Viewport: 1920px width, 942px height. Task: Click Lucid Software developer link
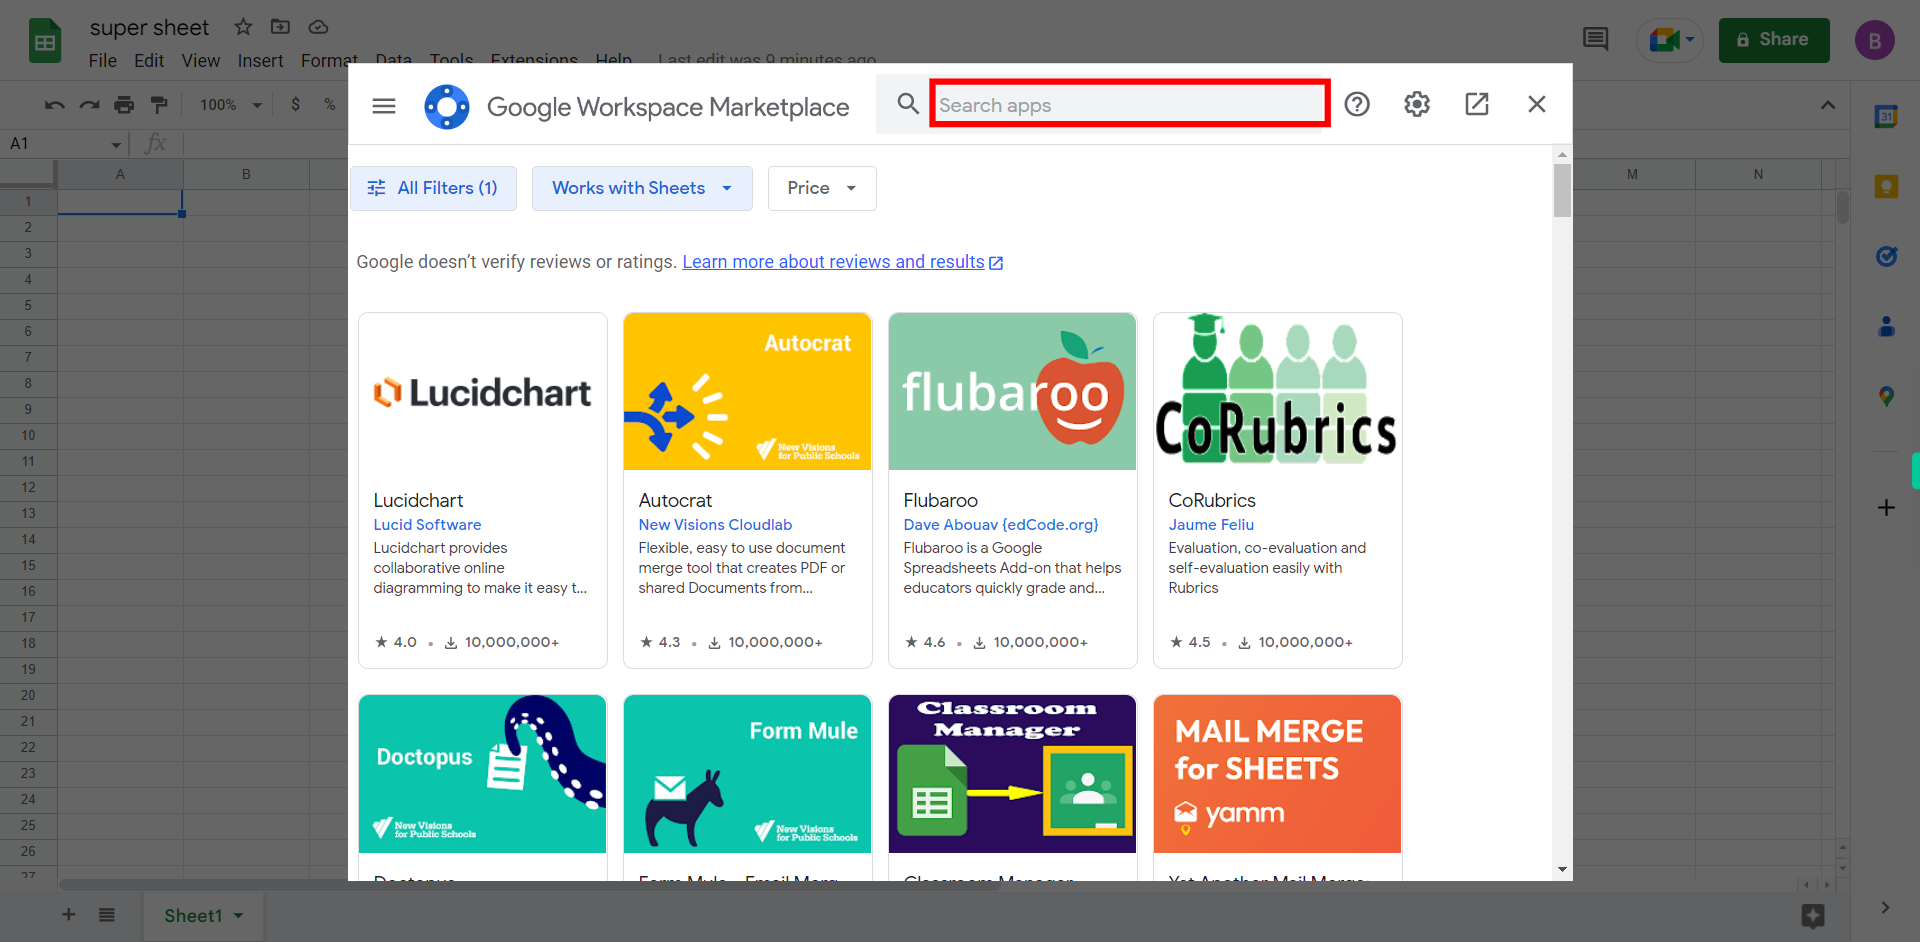(x=427, y=525)
